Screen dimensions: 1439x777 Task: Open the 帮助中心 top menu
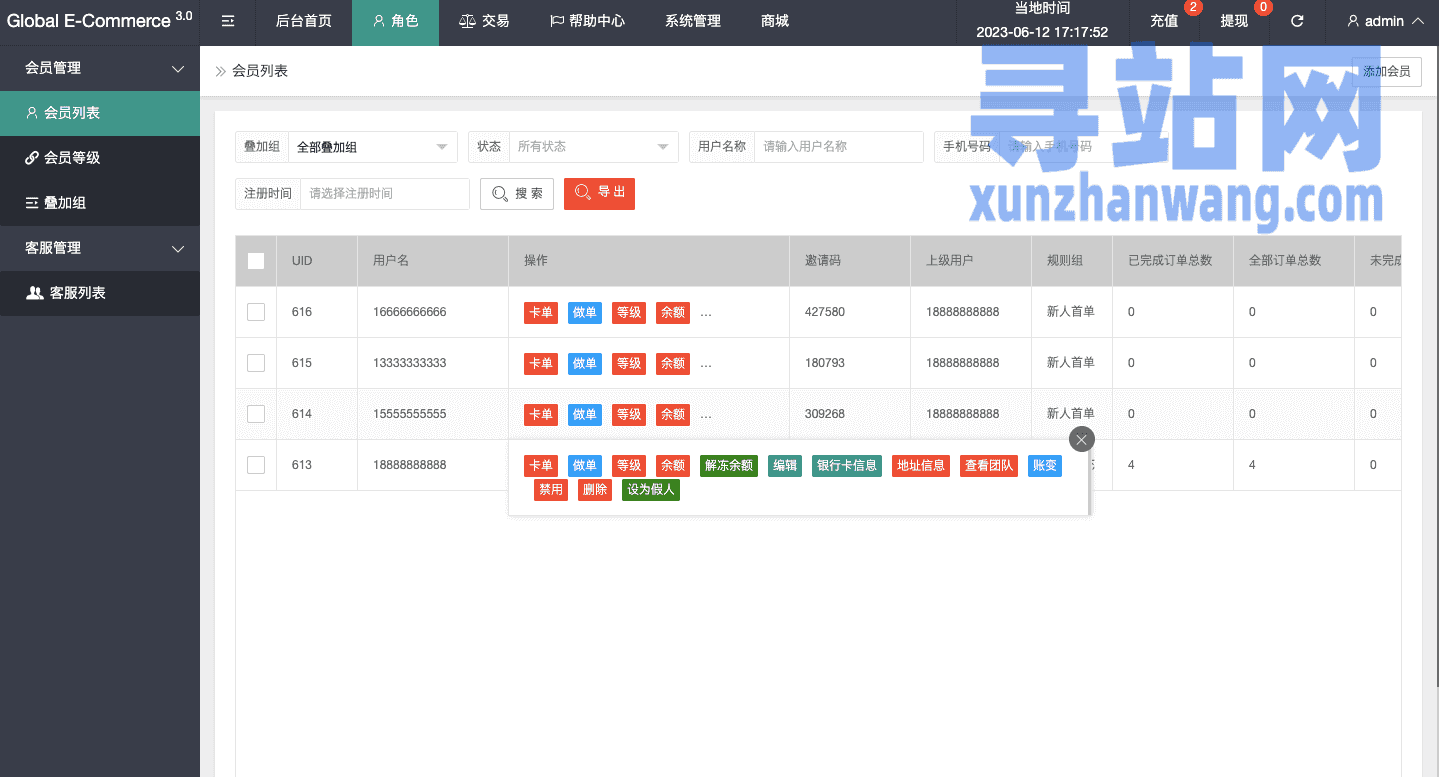coord(587,21)
